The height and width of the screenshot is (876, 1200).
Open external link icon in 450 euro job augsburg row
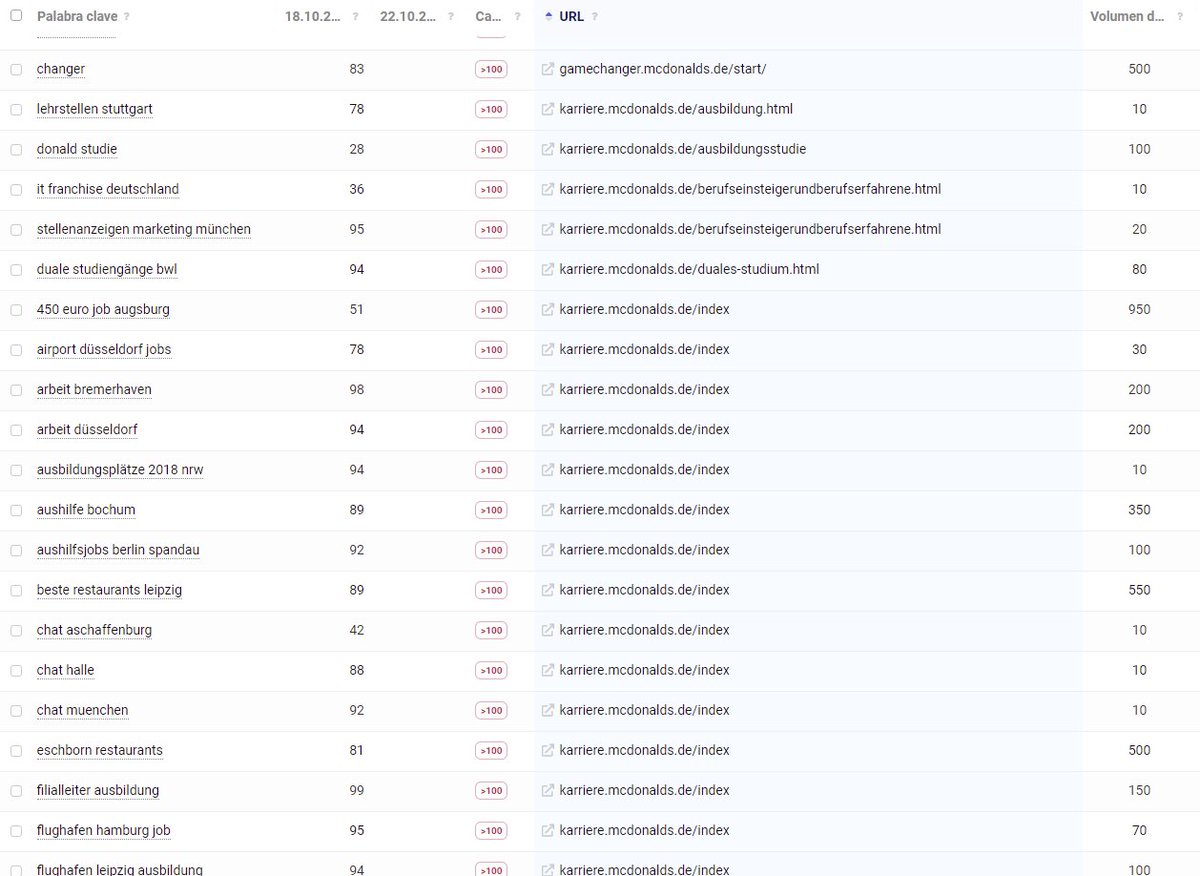[x=547, y=309]
